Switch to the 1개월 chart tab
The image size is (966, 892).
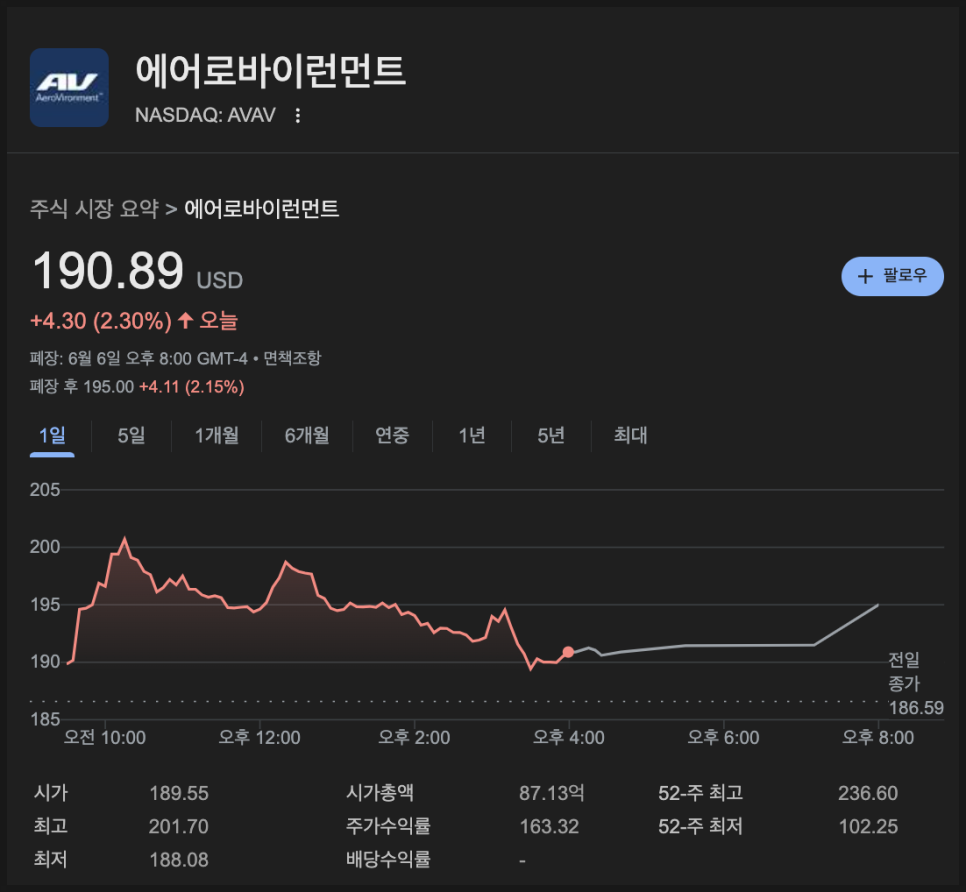pos(217,436)
